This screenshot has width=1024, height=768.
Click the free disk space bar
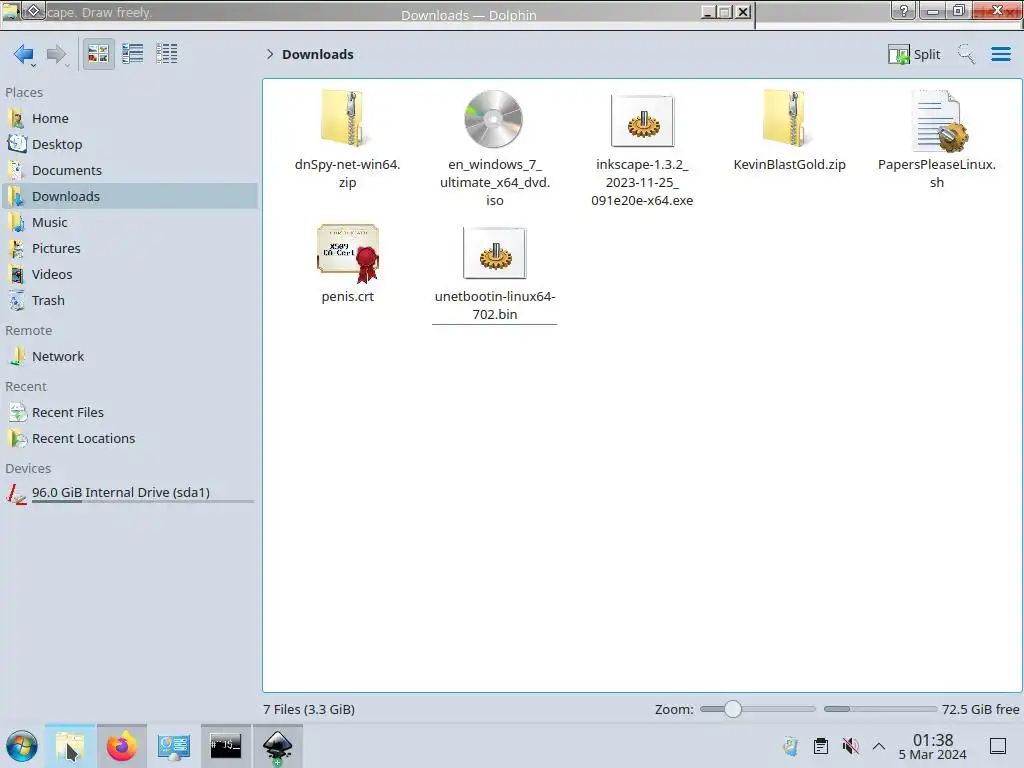click(880, 709)
